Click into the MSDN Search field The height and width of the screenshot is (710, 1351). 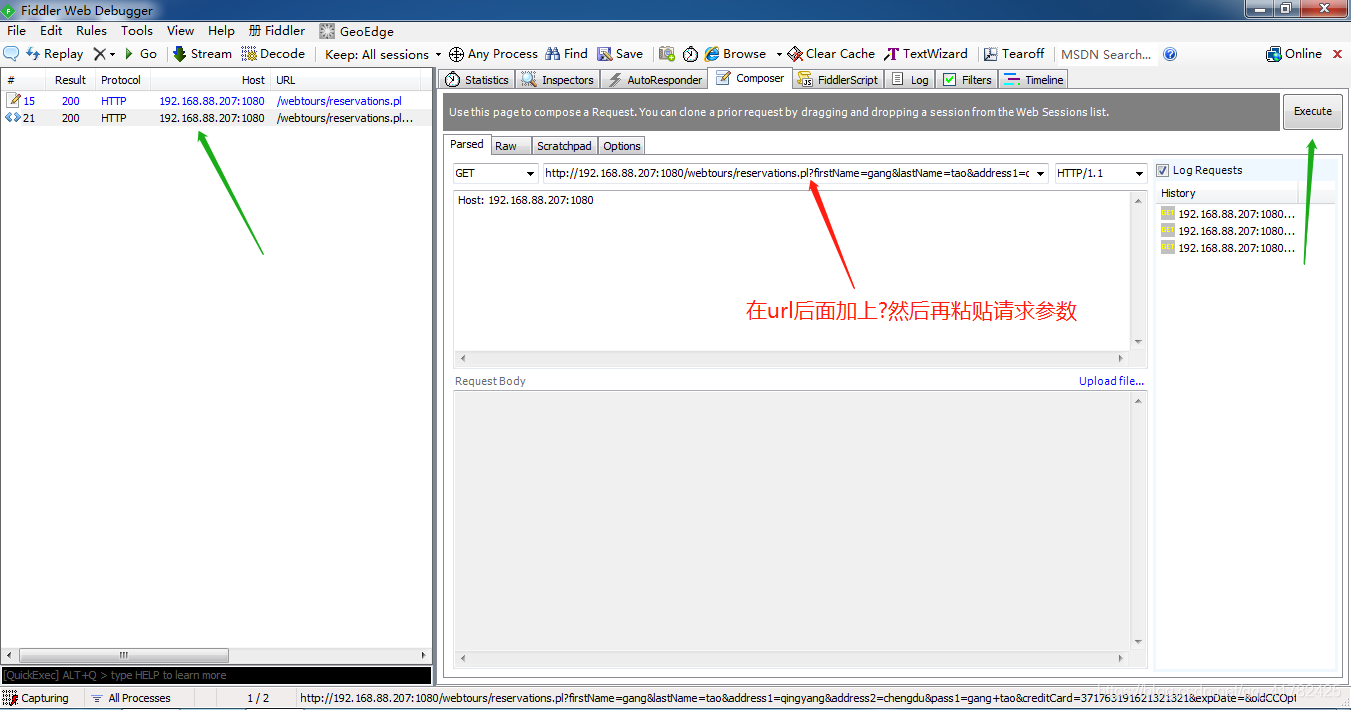tap(1106, 54)
